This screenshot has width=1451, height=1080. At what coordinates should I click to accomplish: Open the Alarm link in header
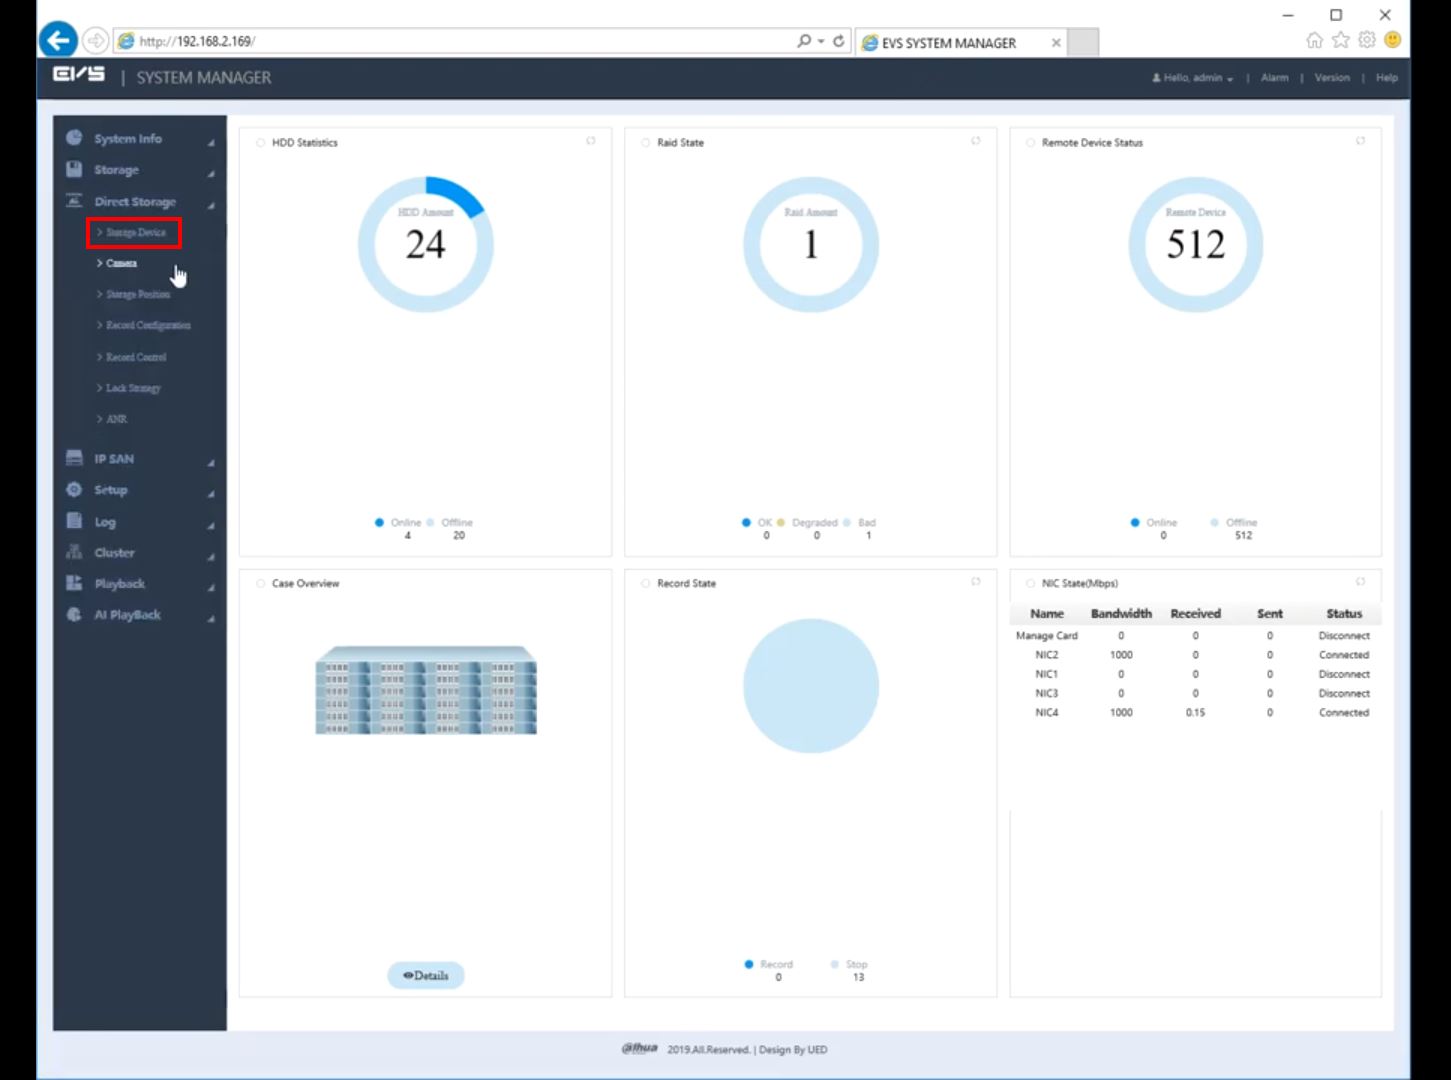[x=1274, y=78]
